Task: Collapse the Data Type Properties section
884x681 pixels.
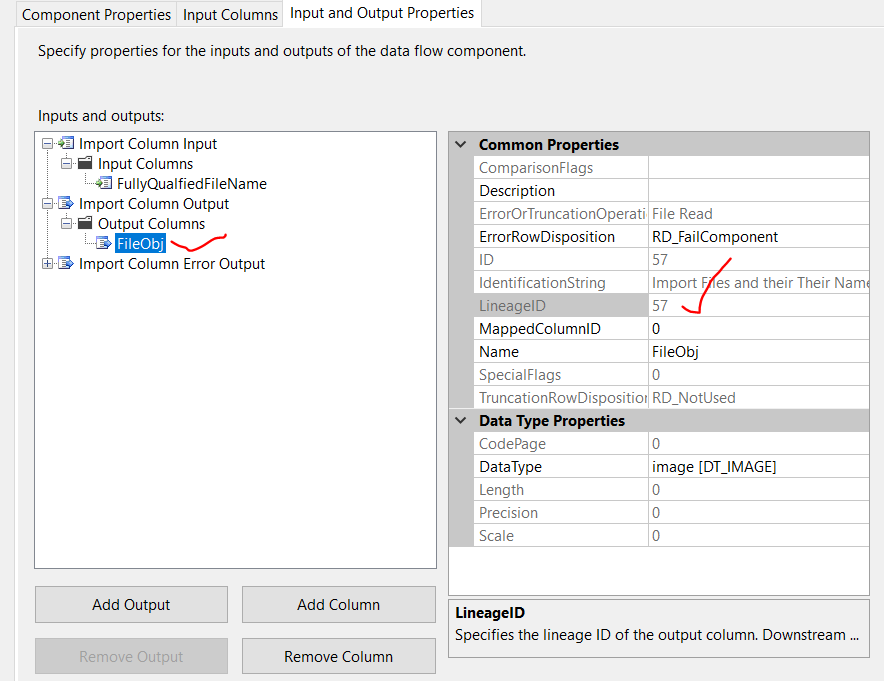Action: [459, 420]
